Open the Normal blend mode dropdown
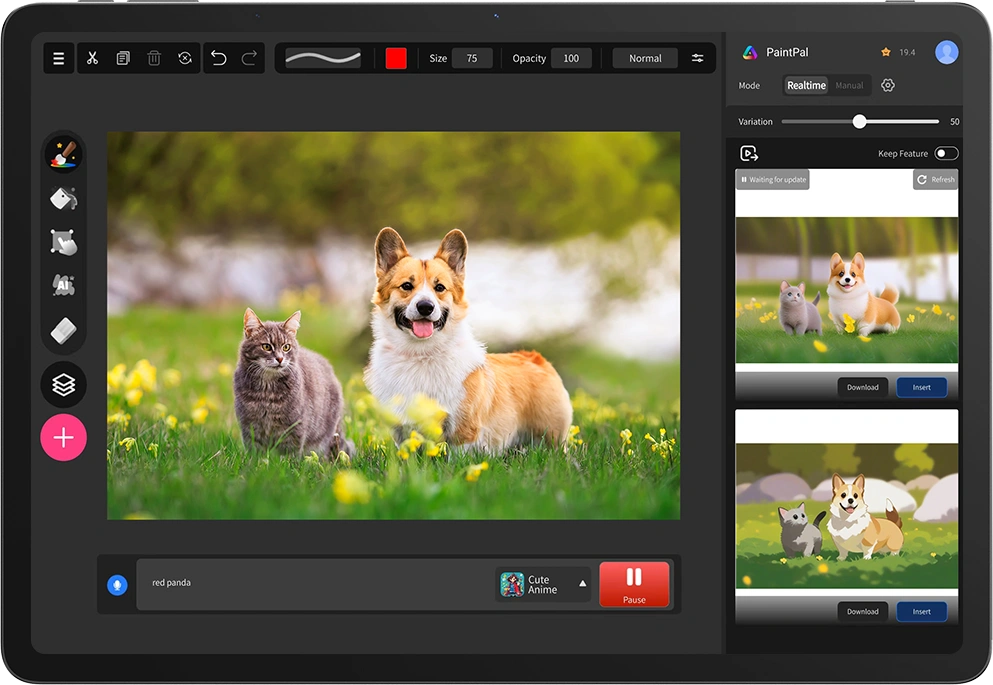The height and width of the screenshot is (685, 993). point(645,58)
